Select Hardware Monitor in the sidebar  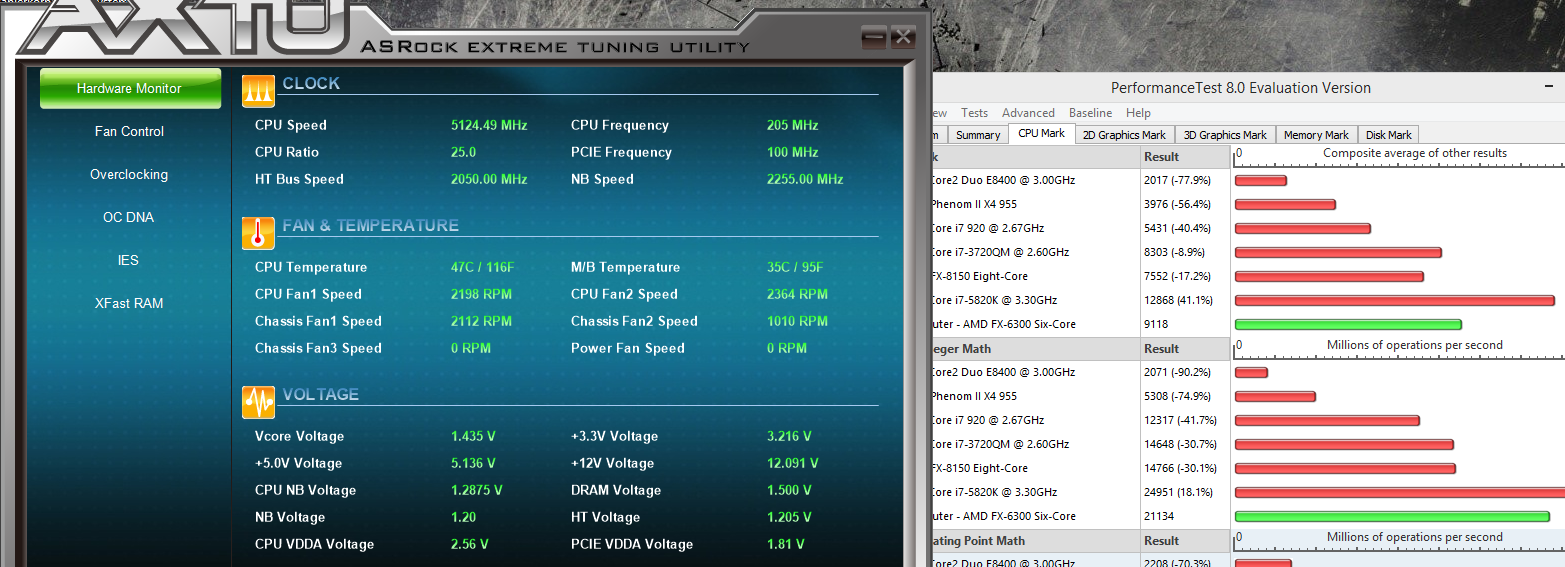[130, 88]
